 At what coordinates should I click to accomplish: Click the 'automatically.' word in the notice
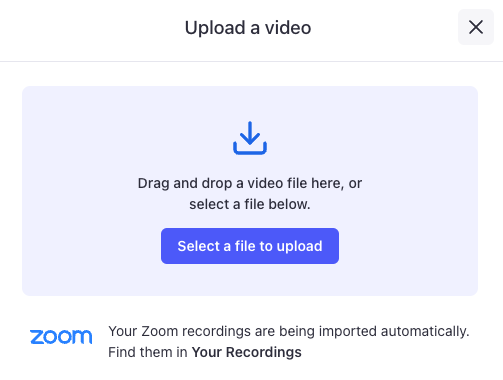[x=425, y=331]
